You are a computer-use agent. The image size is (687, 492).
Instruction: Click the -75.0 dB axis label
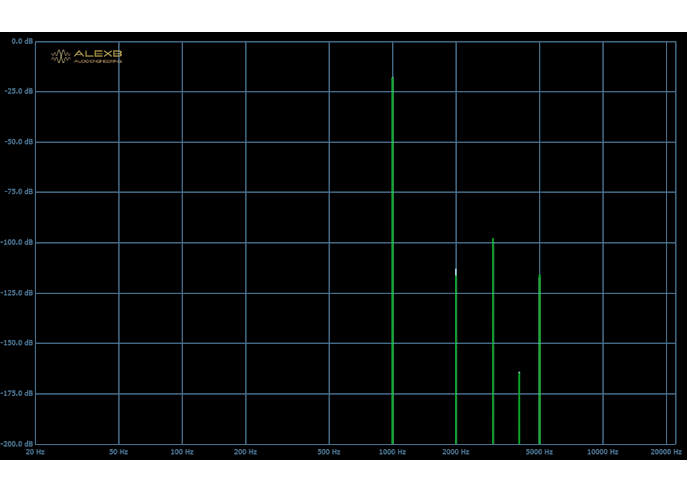pyautogui.click(x=19, y=191)
